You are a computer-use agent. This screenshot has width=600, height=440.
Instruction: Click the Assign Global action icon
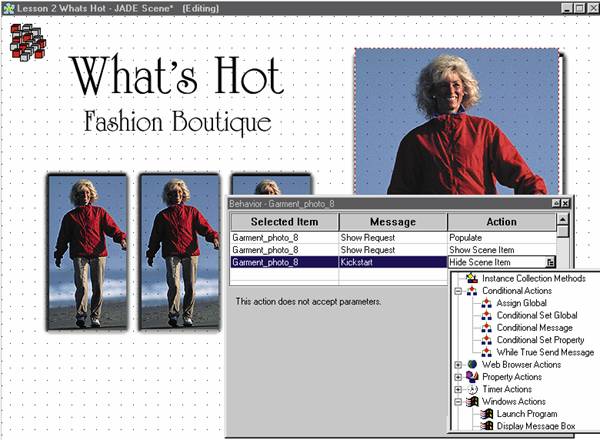point(487,303)
